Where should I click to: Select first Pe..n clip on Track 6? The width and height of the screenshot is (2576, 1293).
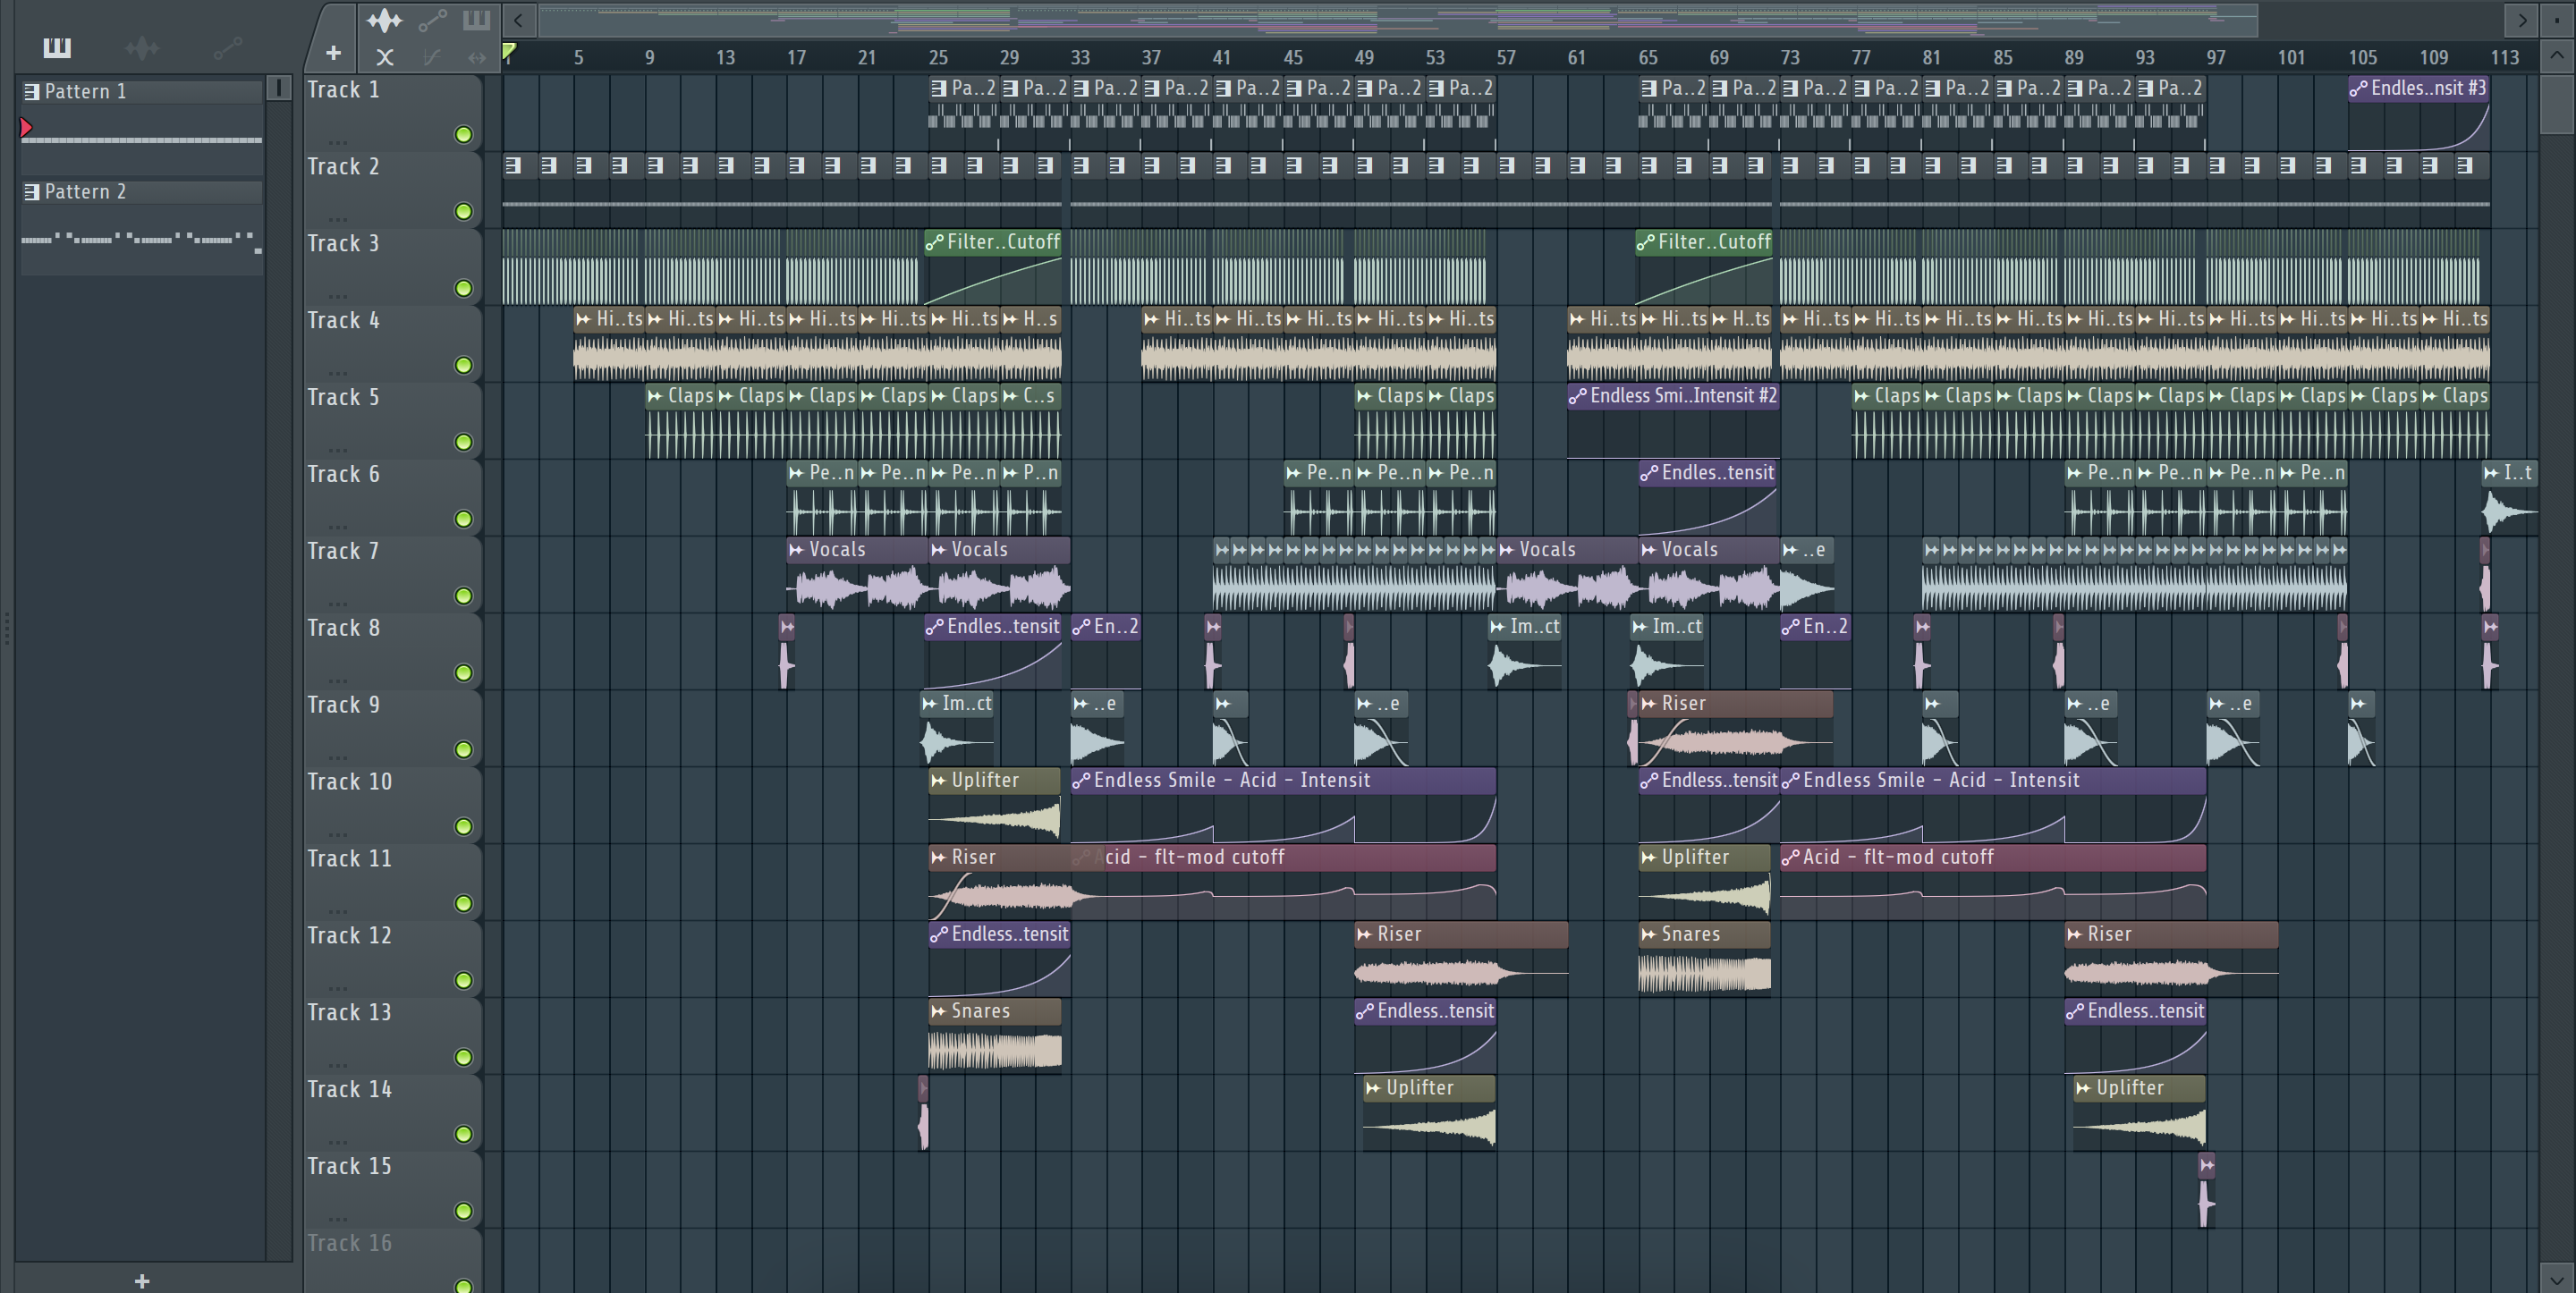(822, 497)
